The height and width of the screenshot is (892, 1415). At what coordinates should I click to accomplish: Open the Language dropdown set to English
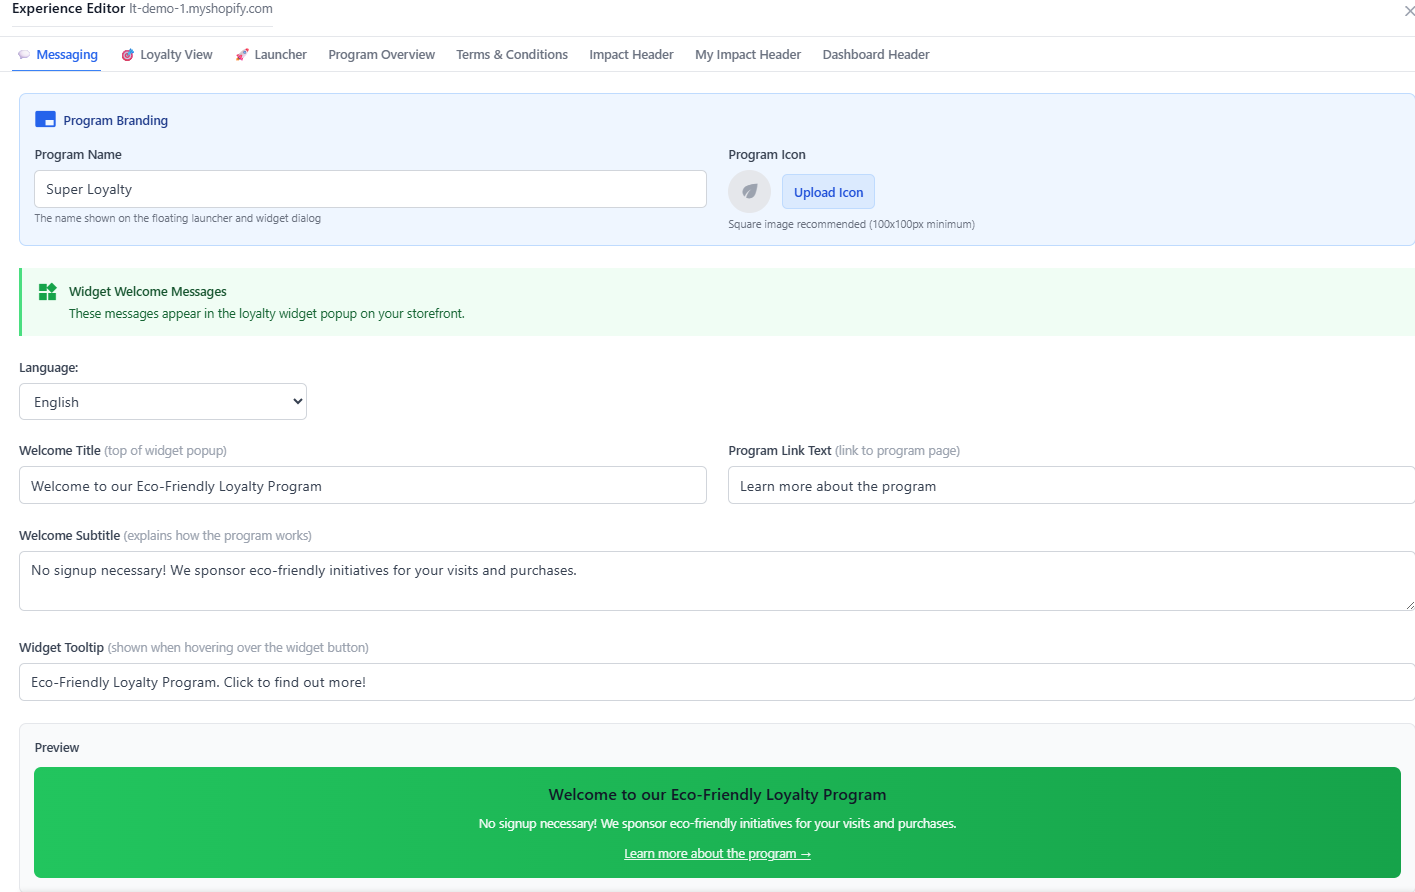[163, 402]
